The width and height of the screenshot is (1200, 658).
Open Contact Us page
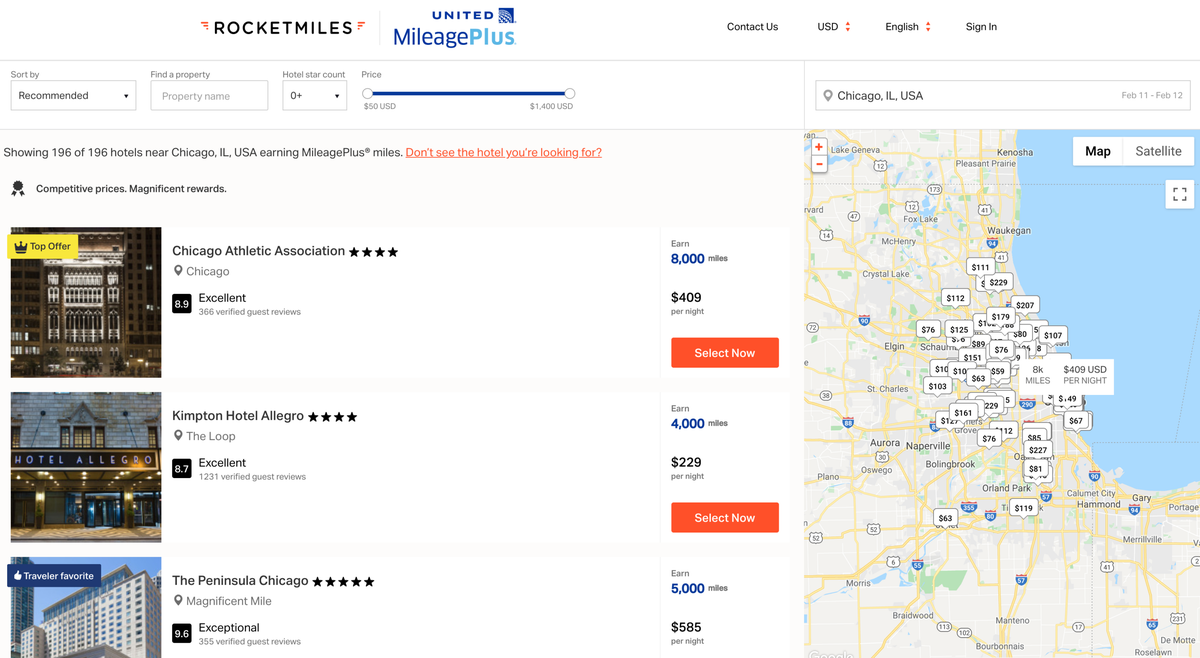pyautogui.click(x=752, y=27)
